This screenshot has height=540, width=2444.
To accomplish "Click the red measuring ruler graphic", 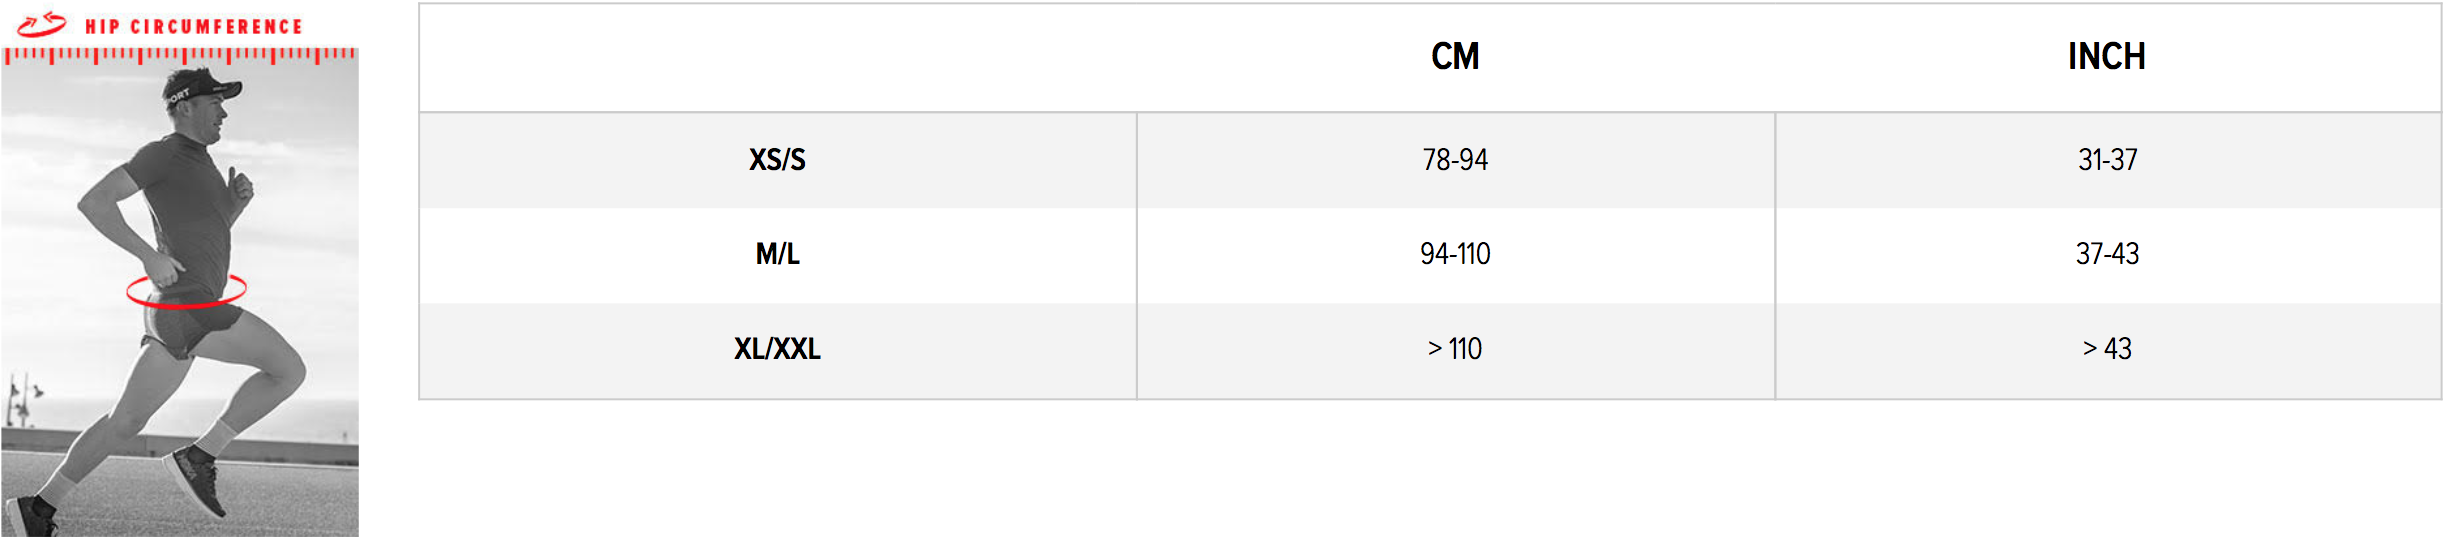I will [180, 56].
